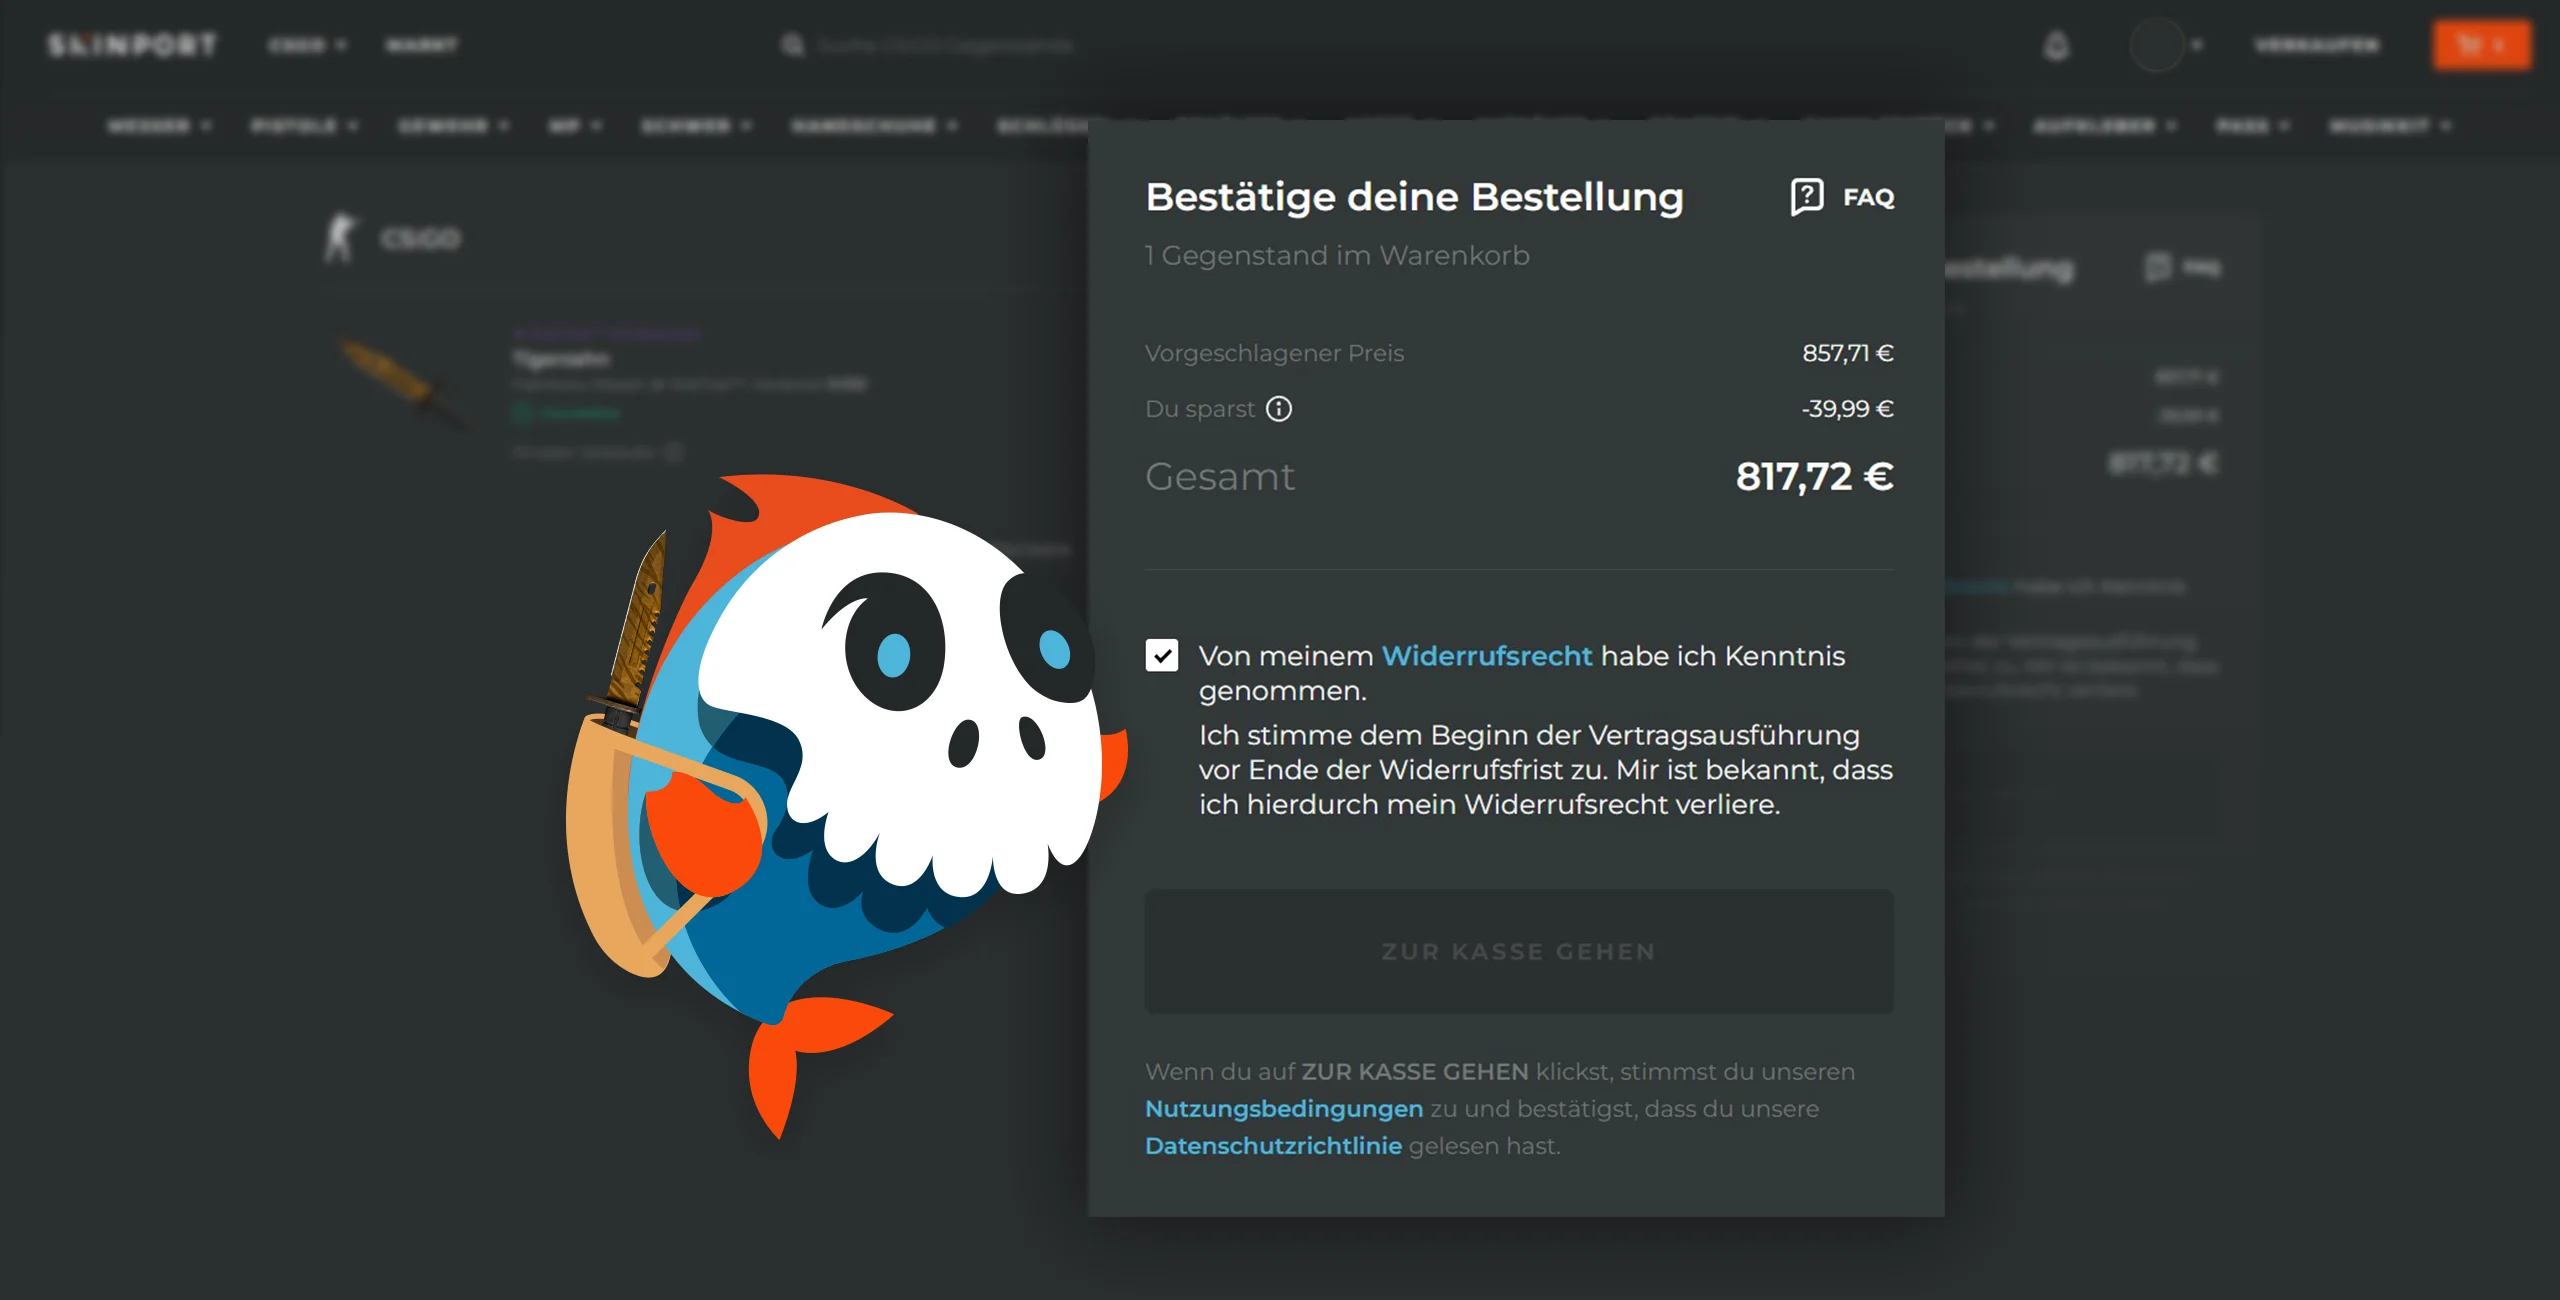
Task: Expand the Pistole category dropdown
Action: coord(304,126)
